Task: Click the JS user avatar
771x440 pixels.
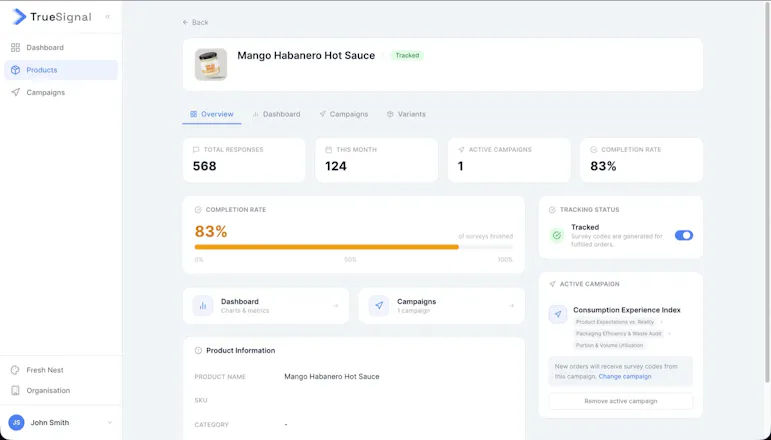Action: click(16, 423)
